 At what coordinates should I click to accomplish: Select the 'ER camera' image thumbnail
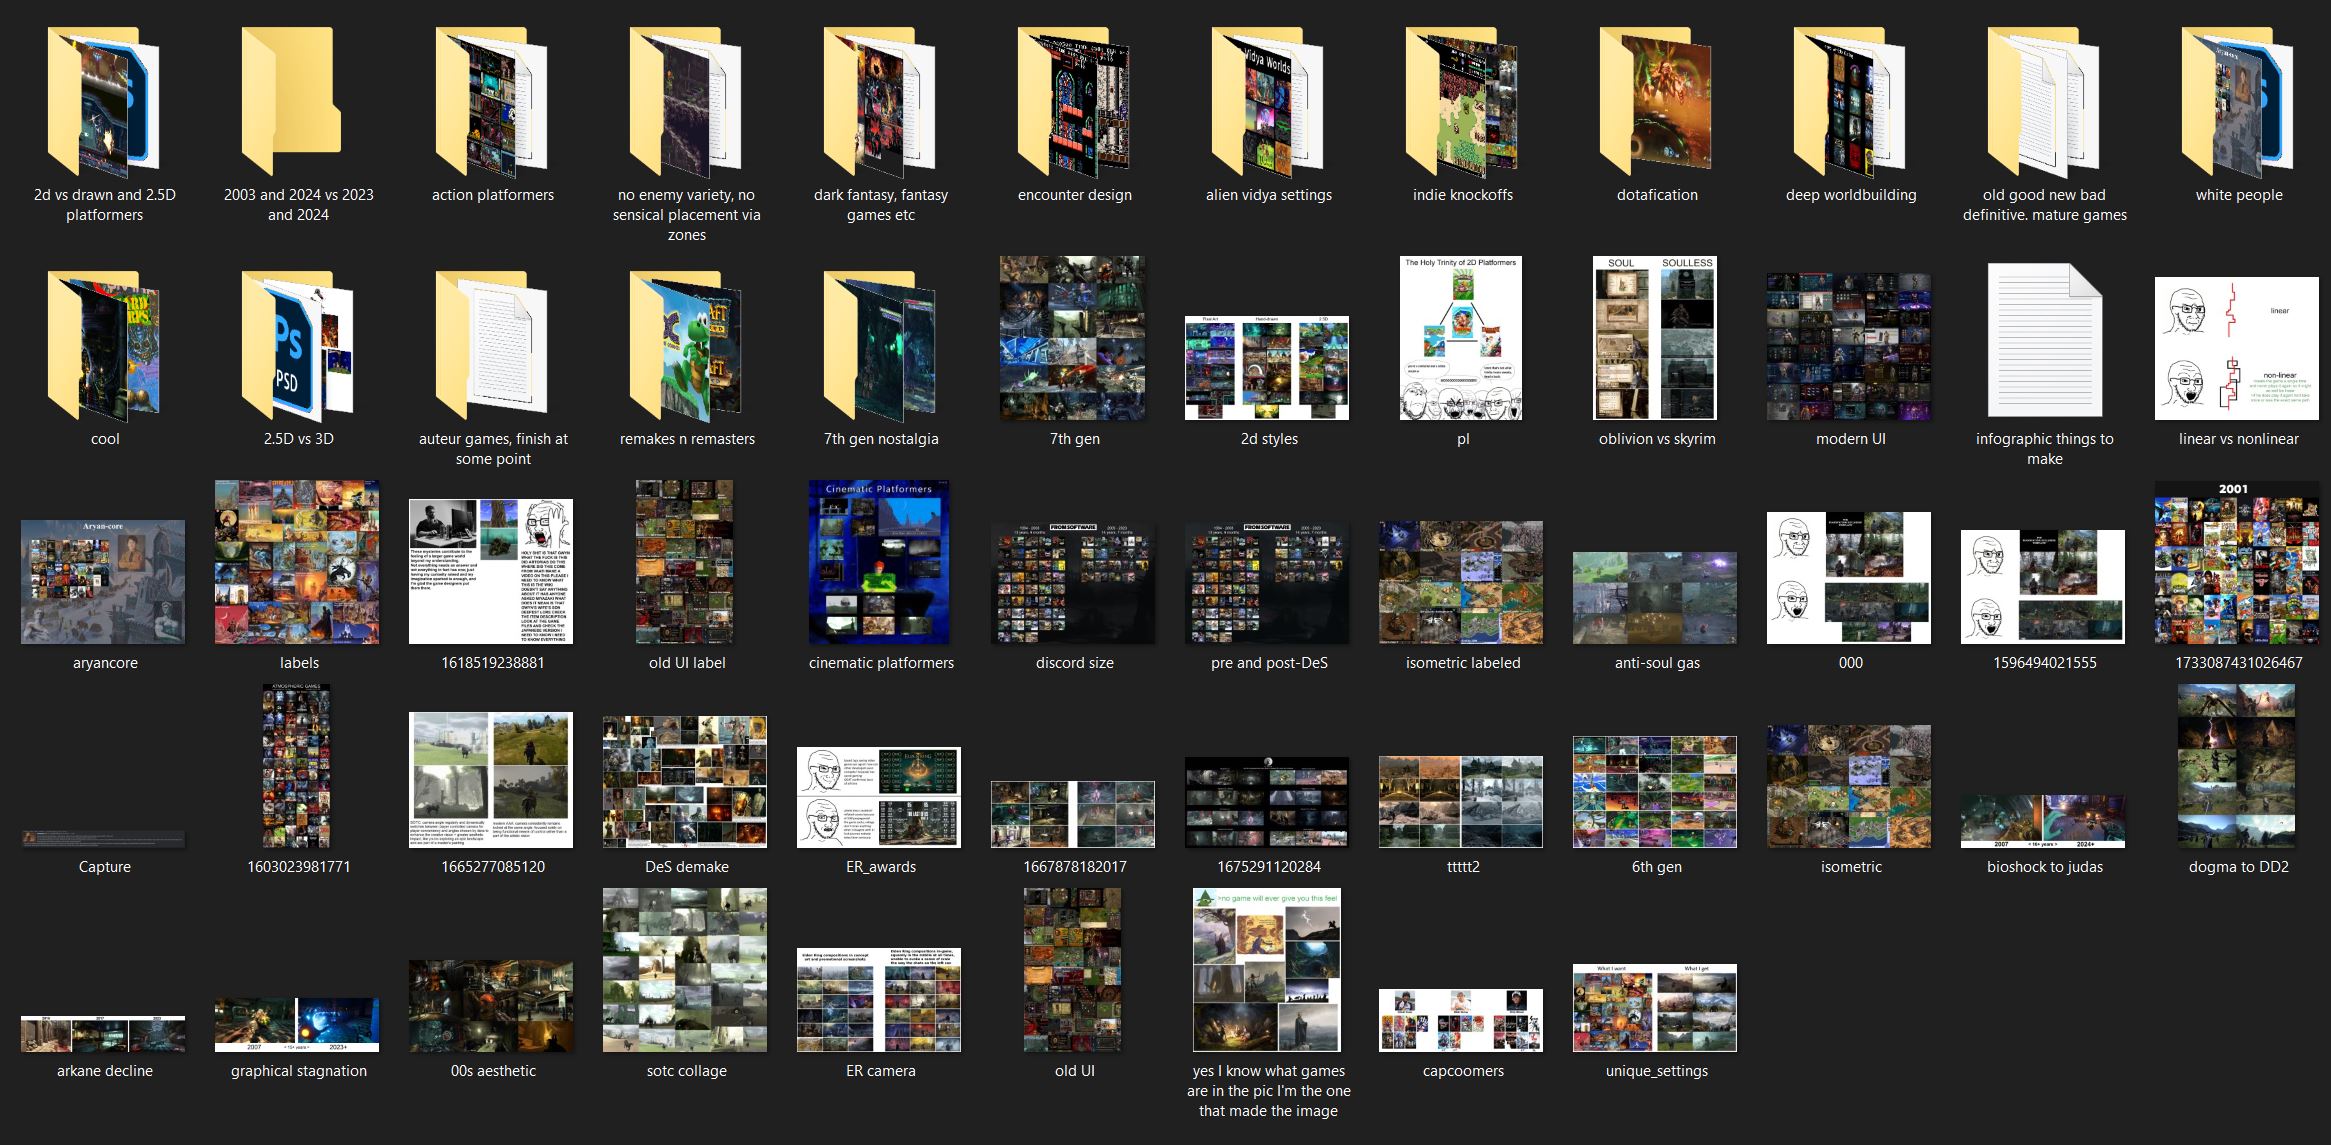tap(879, 1000)
